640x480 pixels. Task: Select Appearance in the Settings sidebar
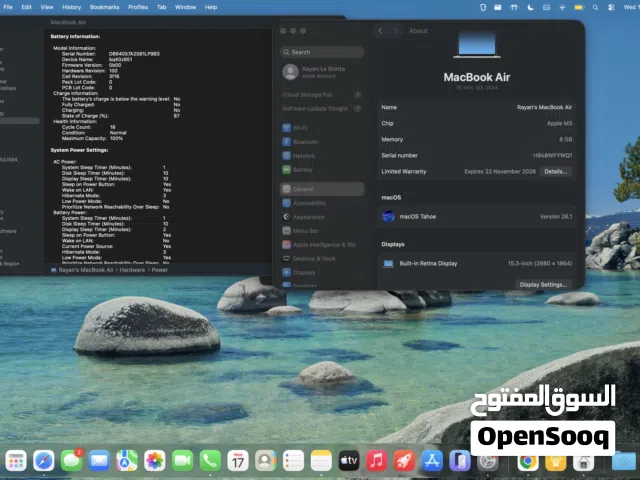(x=322, y=217)
